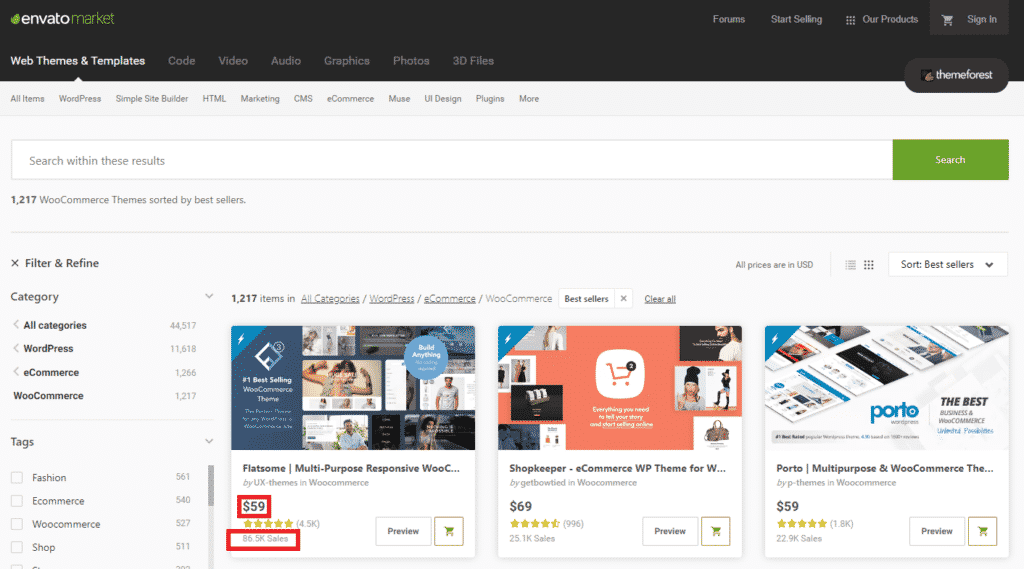Open Web Themes & Templates tab

[x=78, y=61]
